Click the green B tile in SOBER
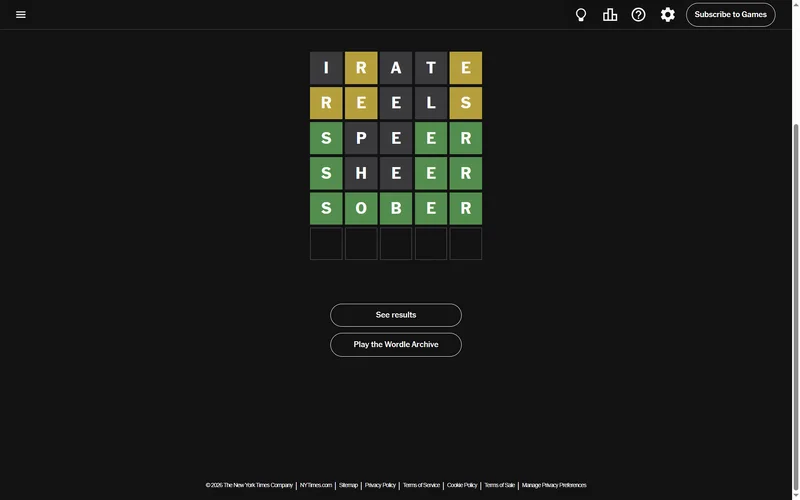Screen dimensions: 800x500 click(x=396, y=209)
